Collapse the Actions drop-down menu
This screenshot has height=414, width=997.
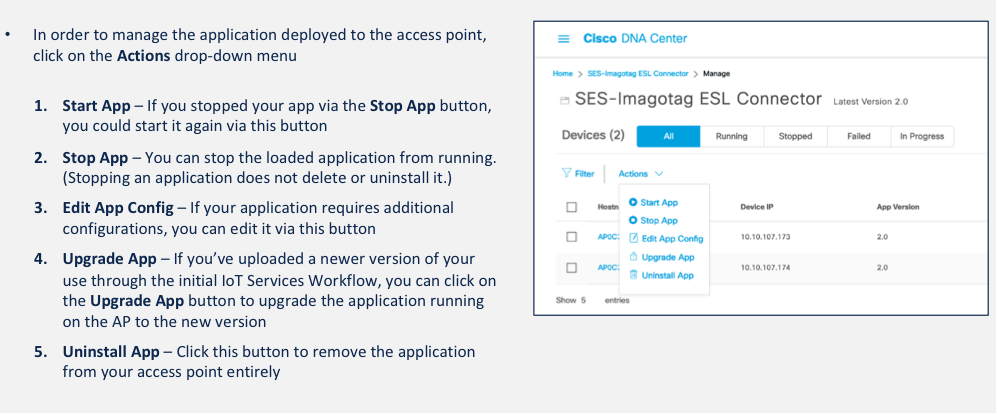pos(641,174)
